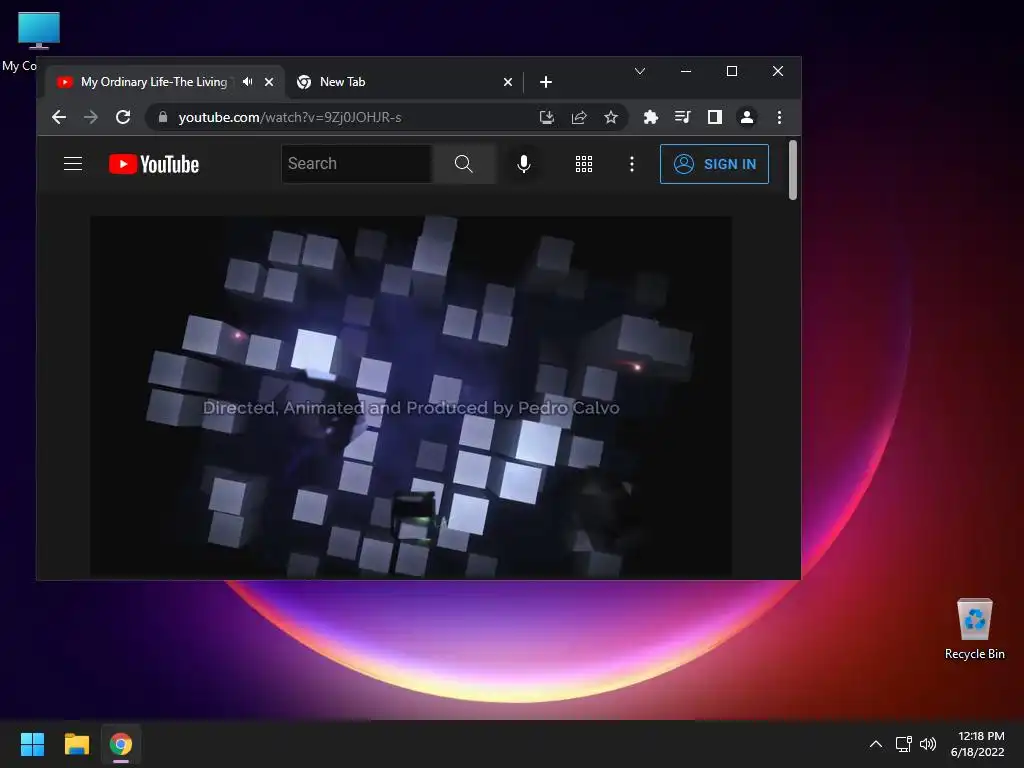Open the Chrome extensions puzzle icon
This screenshot has width=1024, height=768.
650,118
